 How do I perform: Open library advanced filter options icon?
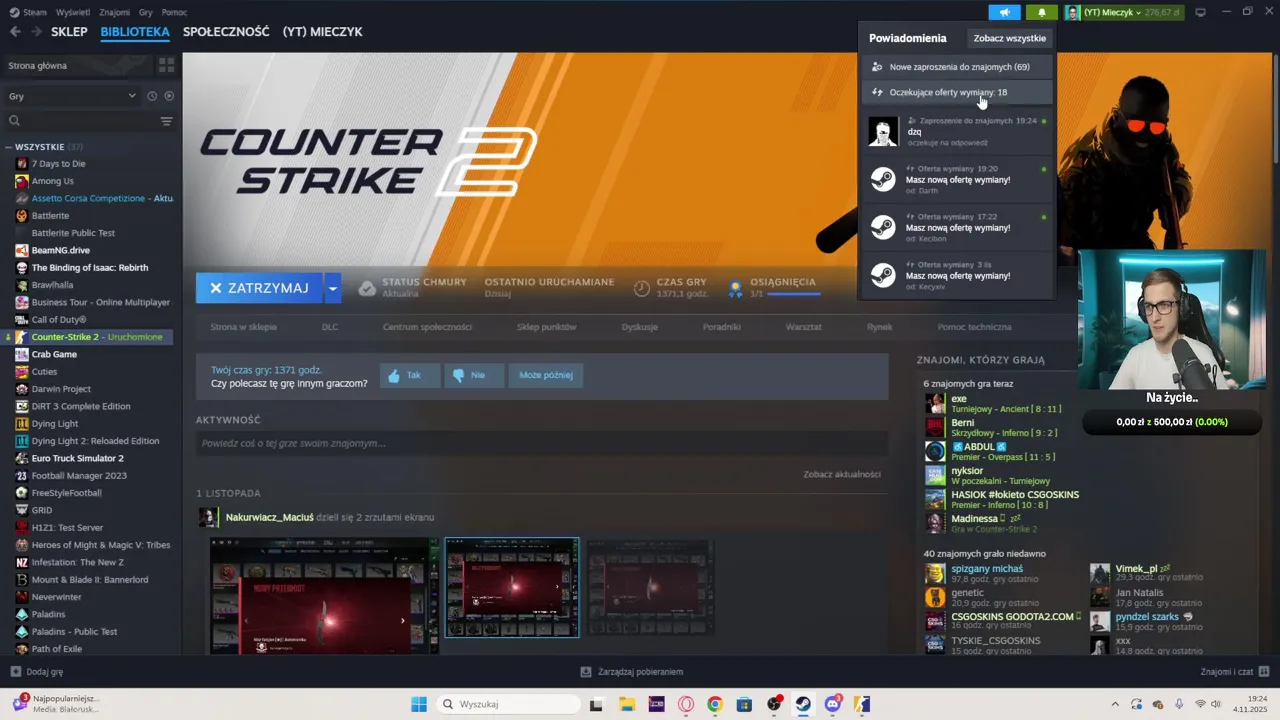(x=166, y=121)
